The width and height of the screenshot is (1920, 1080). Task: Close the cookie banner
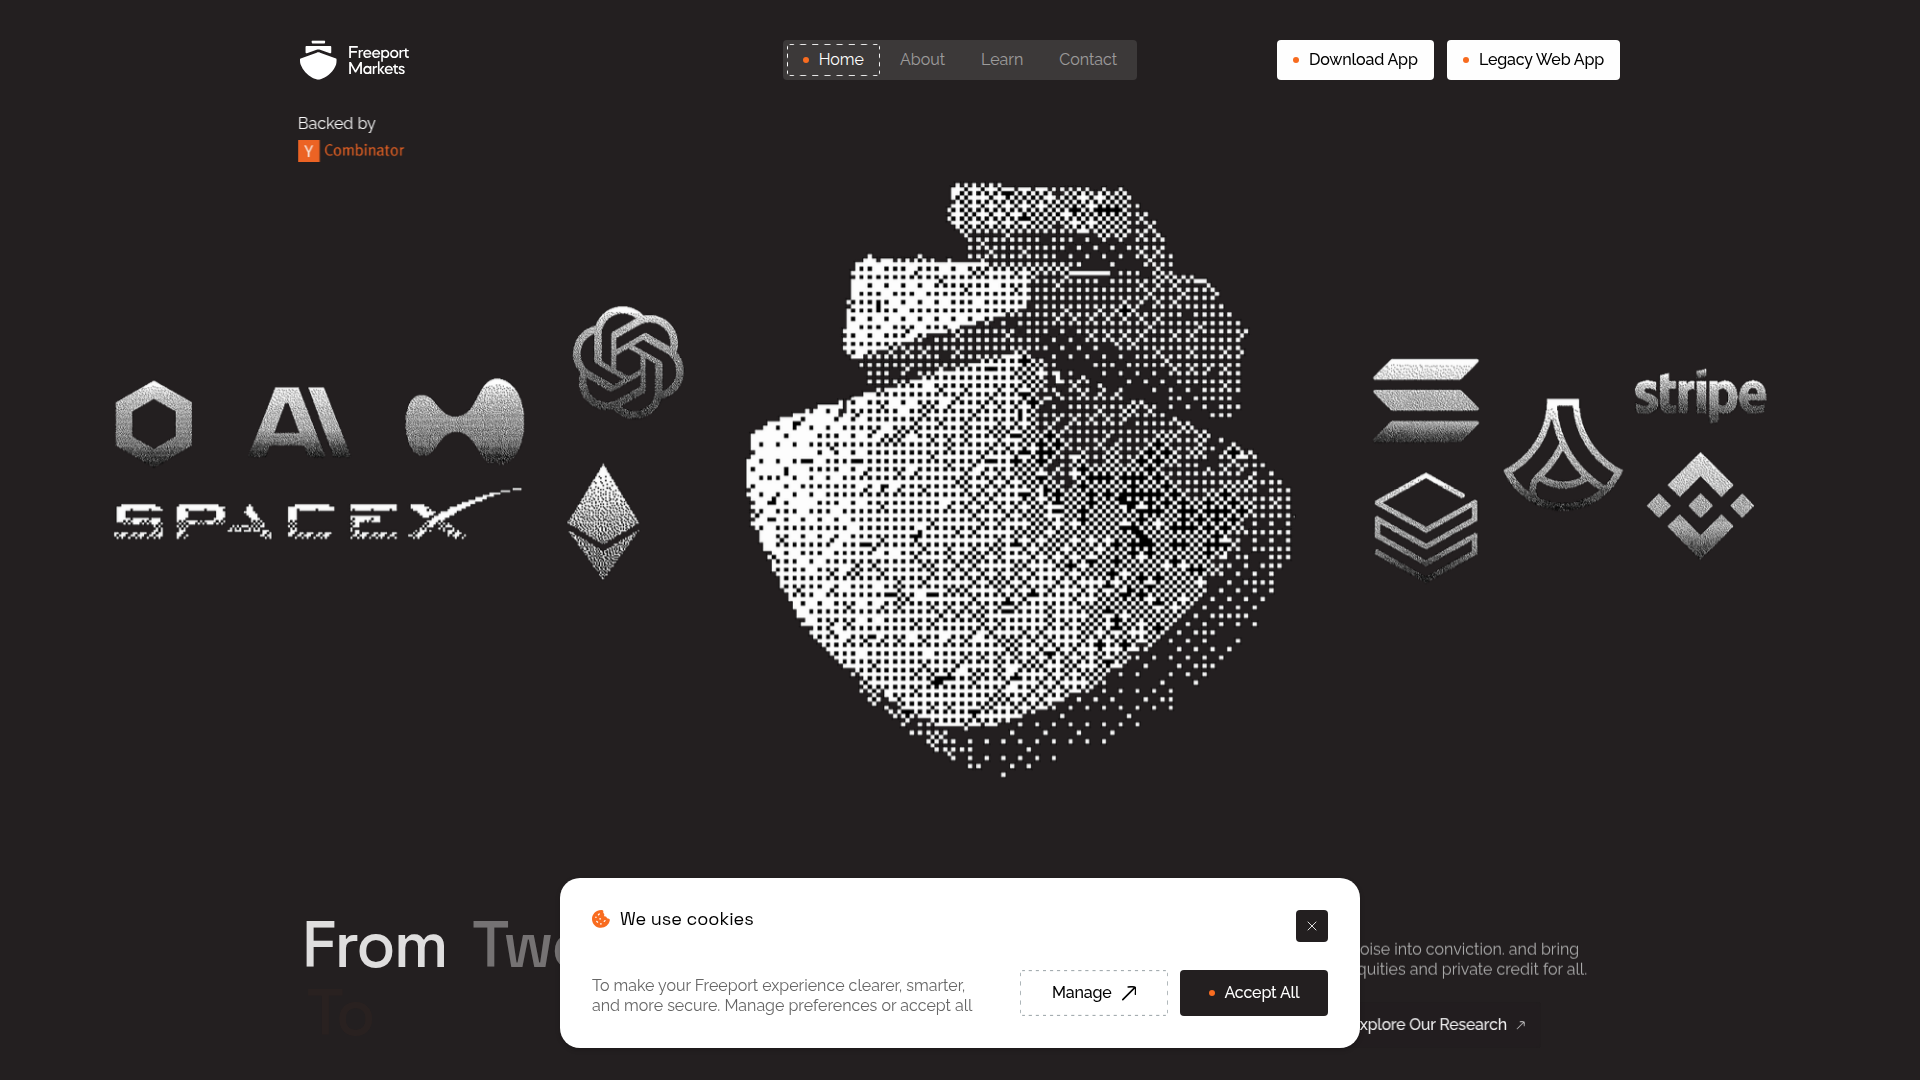(1312, 926)
